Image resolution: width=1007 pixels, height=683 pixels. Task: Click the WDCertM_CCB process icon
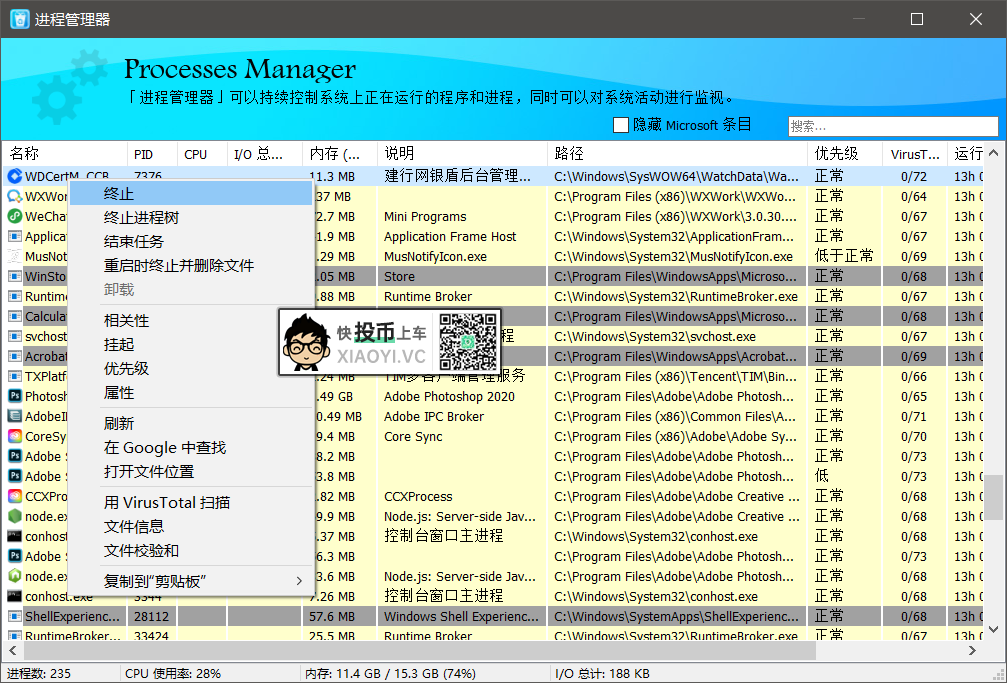14,176
